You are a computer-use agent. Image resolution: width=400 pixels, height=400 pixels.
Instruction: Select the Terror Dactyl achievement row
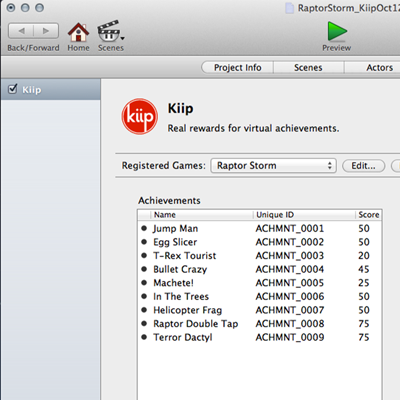(x=259, y=337)
